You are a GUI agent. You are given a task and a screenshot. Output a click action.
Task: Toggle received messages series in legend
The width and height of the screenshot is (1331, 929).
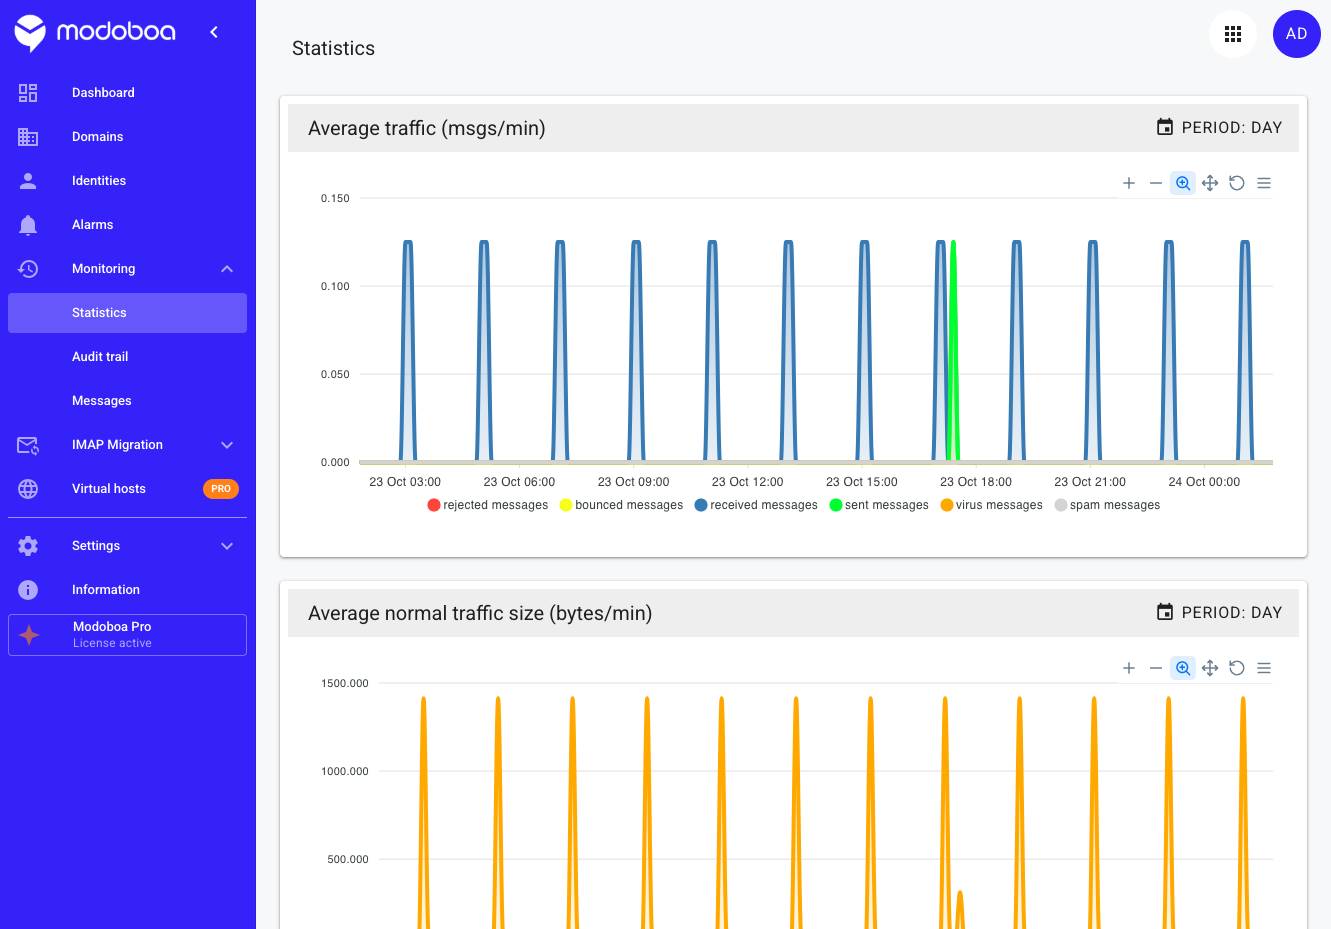coord(756,505)
